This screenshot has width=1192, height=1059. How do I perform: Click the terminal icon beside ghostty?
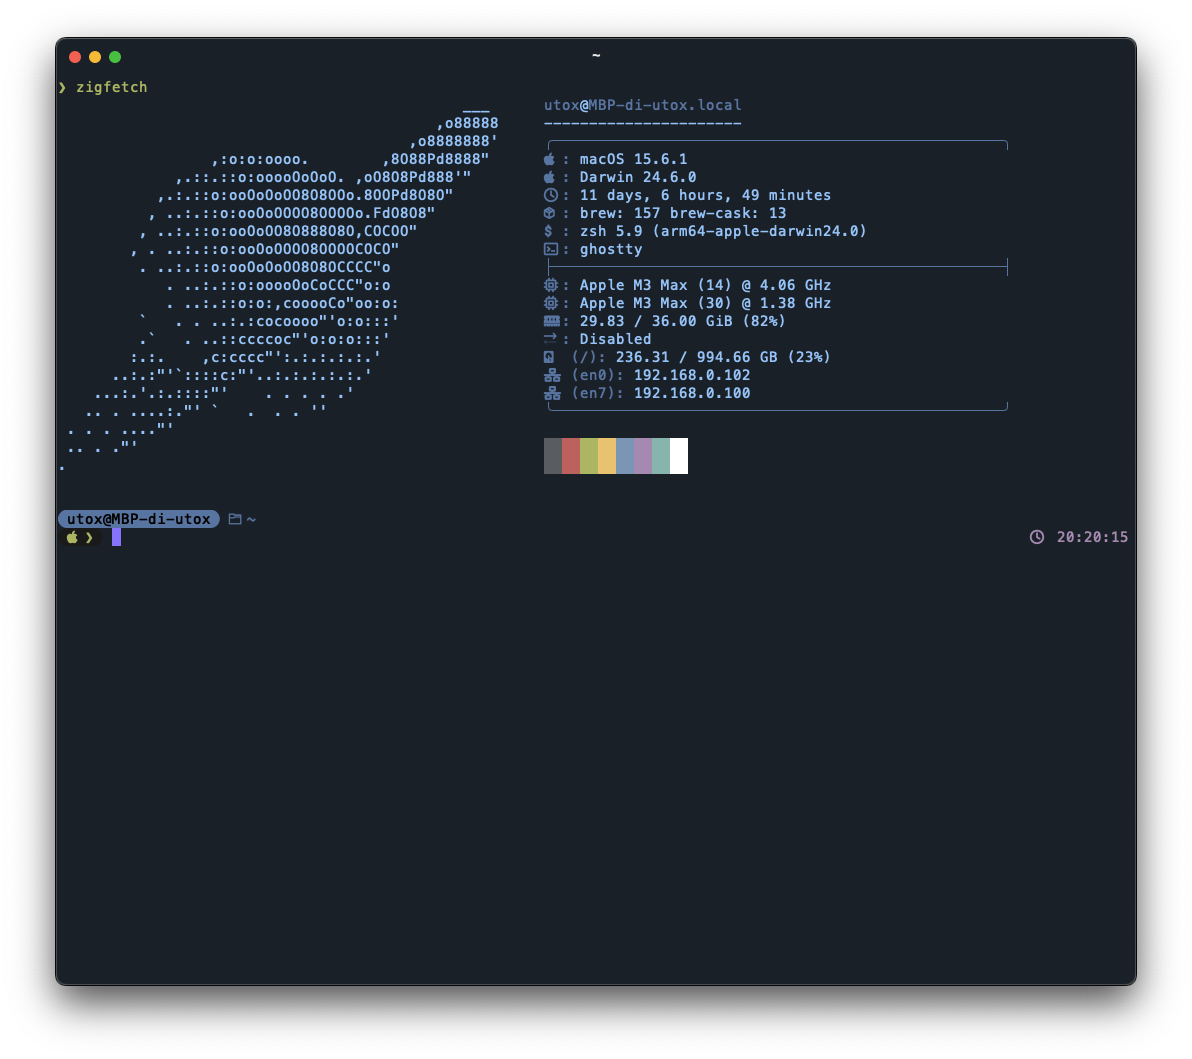[x=549, y=248]
